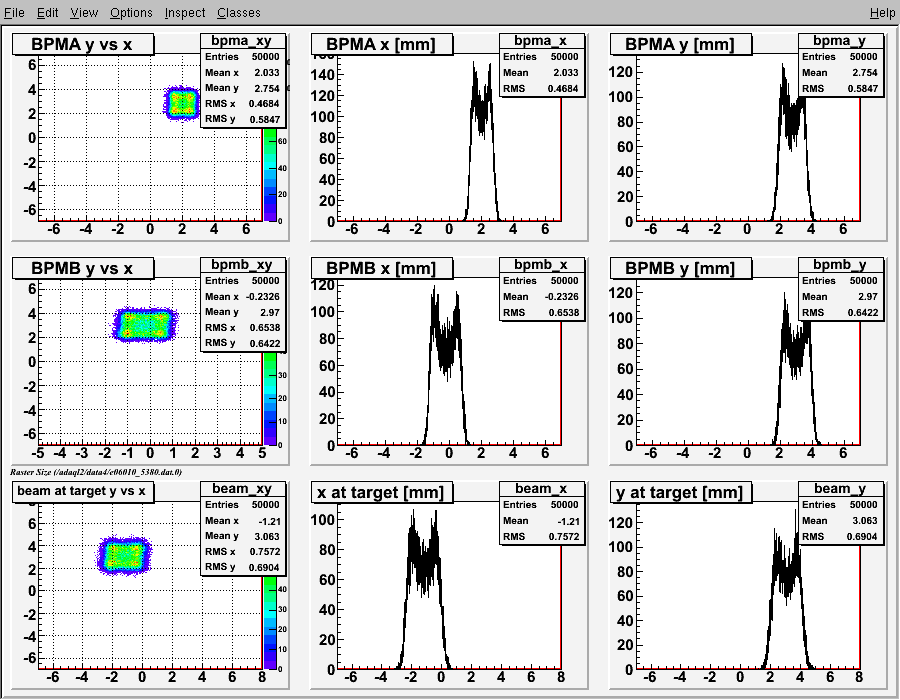Select the bpma_y stats box header
Image resolution: width=900 pixels, height=700 pixels.
(840, 41)
